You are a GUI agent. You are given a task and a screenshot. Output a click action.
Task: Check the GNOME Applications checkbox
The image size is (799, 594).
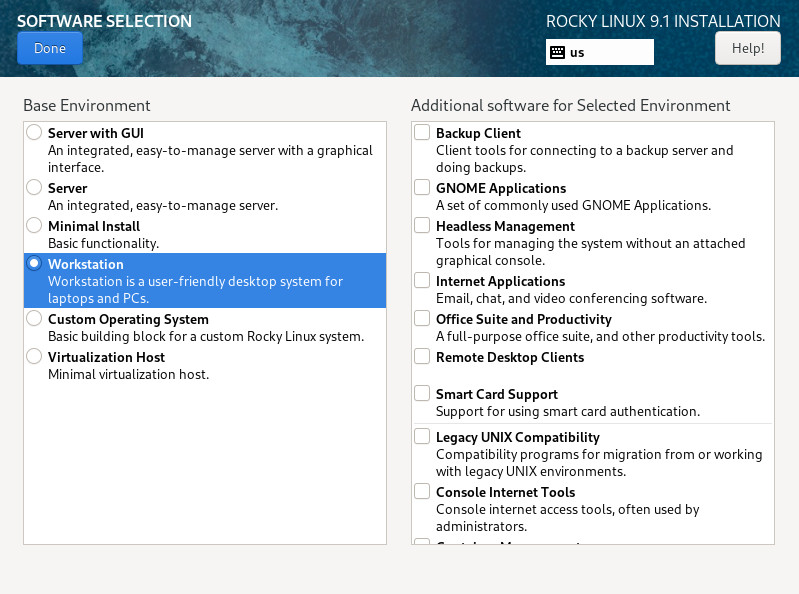[422, 187]
